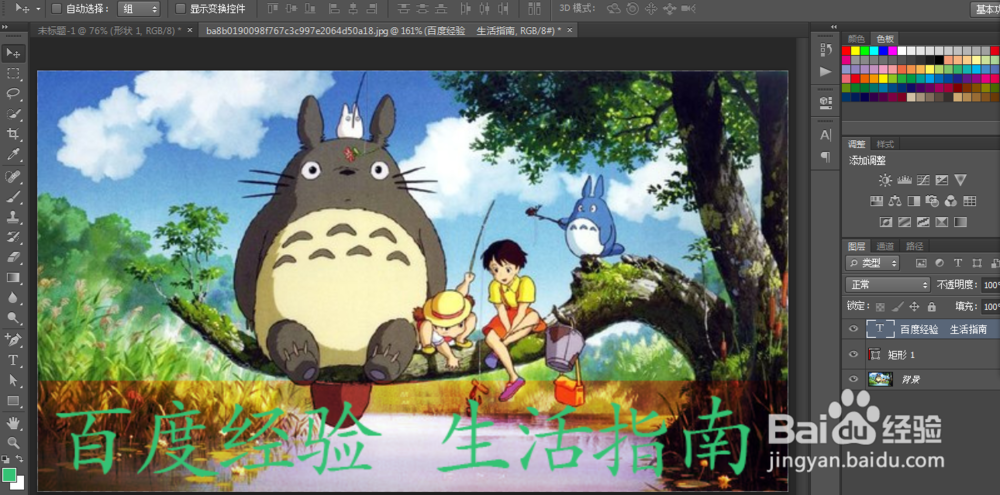Viewport: 1000px width, 495px height.
Task: Click the auto-align layers icon
Action: [x=534, y=9]
